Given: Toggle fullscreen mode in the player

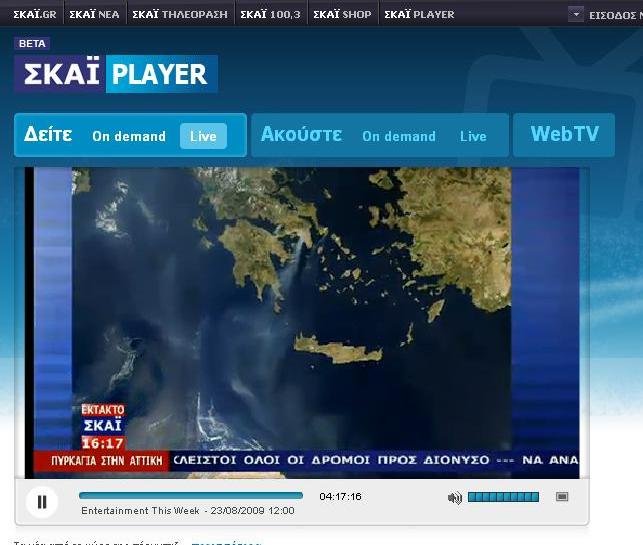Looking at the screenshot, I should (562, 497).
